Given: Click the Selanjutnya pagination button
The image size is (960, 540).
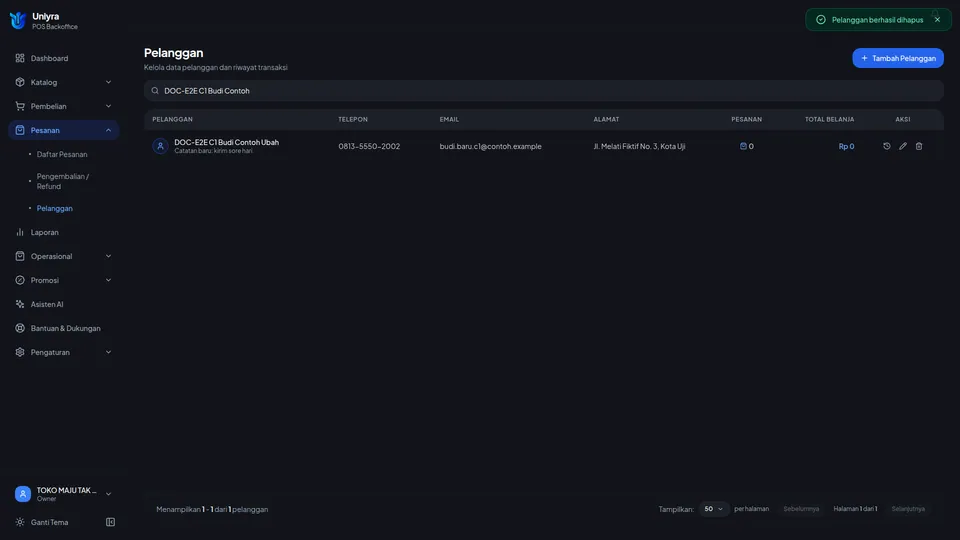Looking at the screenshot, I should (908, 509).
